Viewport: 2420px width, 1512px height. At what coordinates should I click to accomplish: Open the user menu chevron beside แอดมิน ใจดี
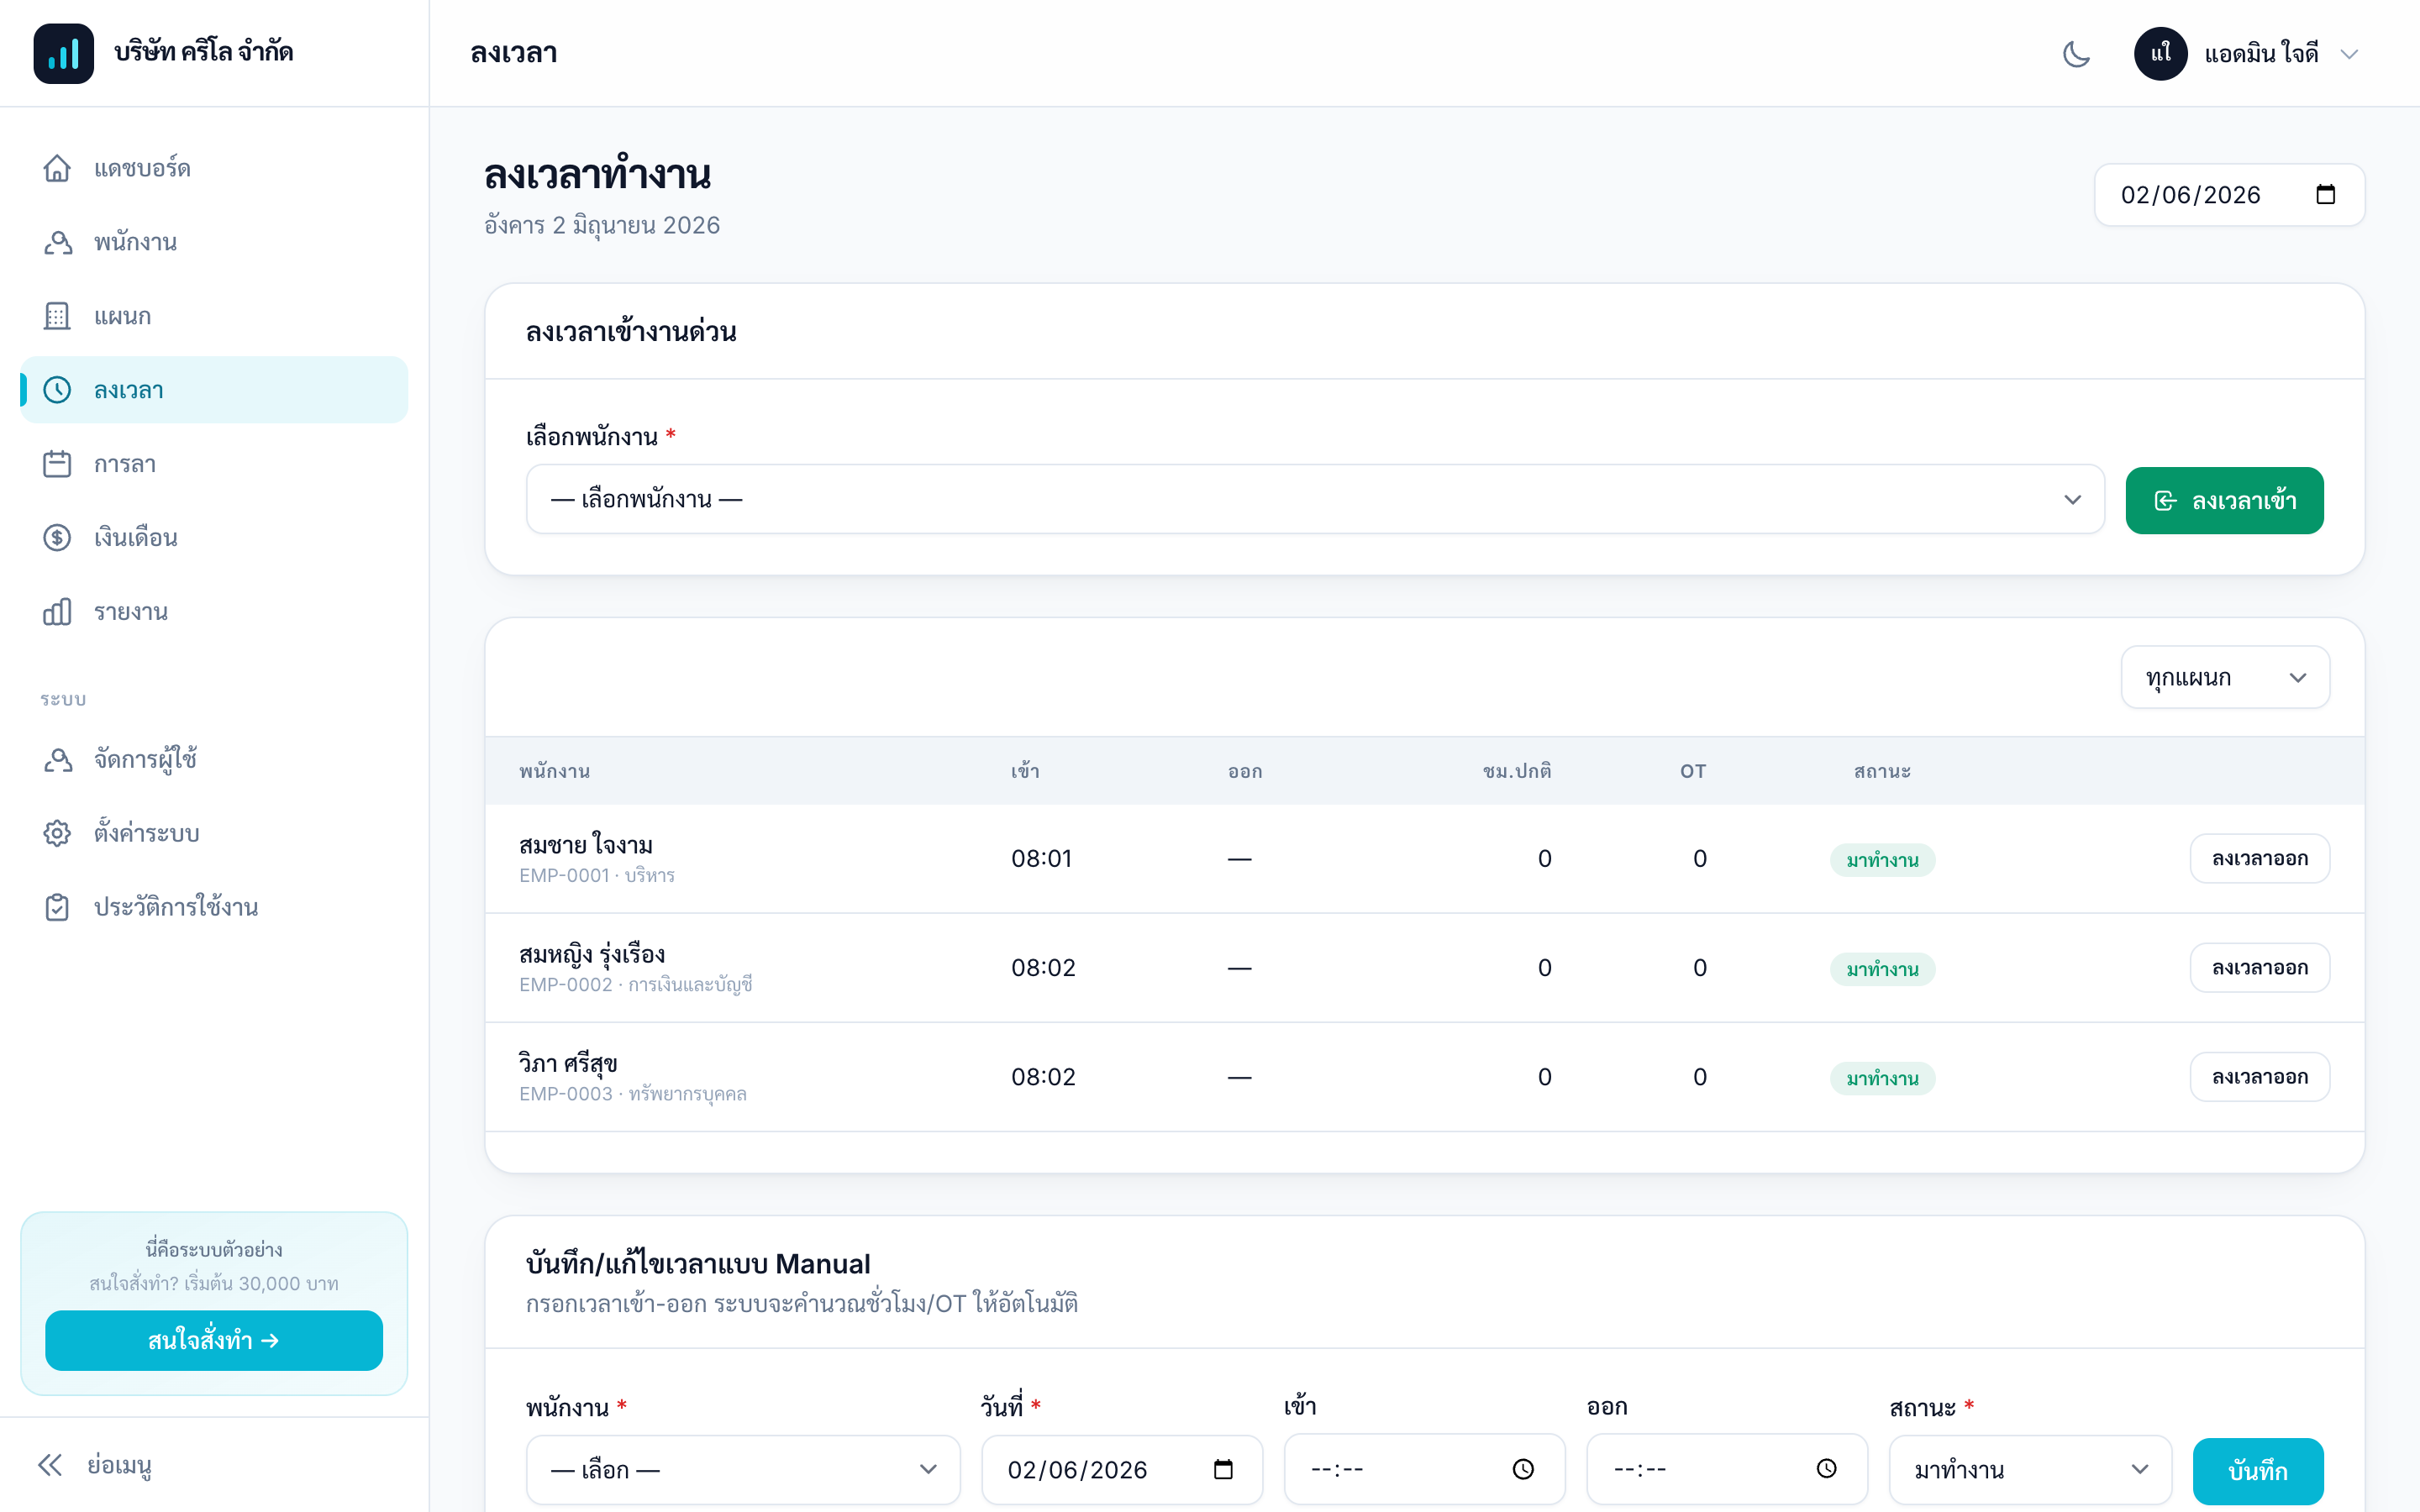[2350, 54]
